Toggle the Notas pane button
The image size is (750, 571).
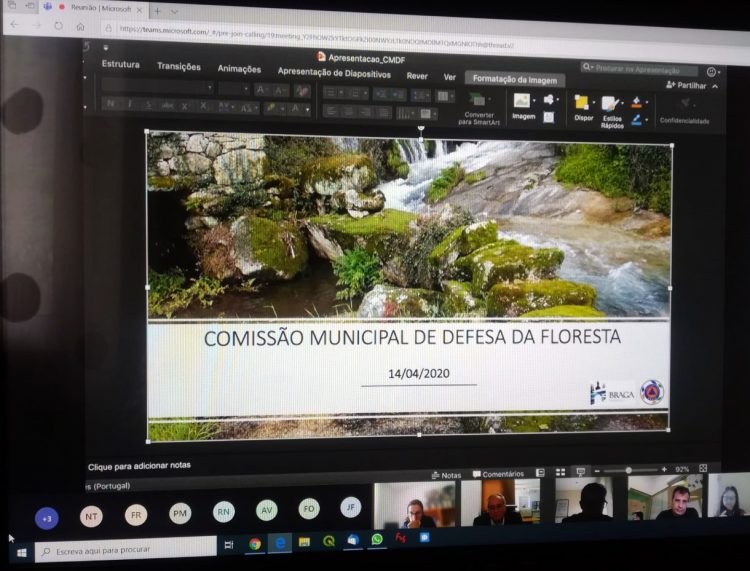point(446,474)
